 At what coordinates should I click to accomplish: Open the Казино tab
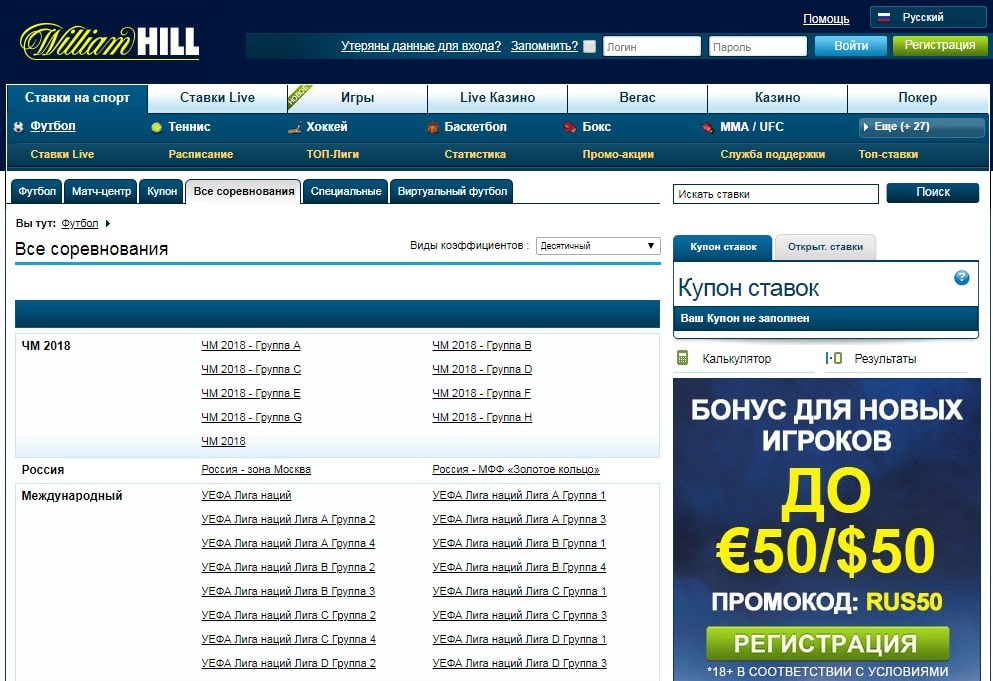pyautogui.click(x=777, y=98)
